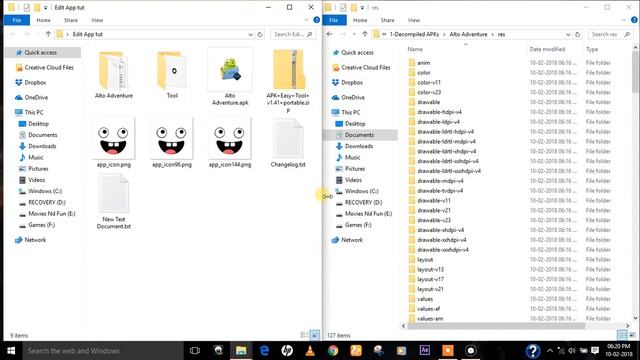Viewport: 640px width, 360px height.
Task: Open File menu in res window
Action: point(333,20)
